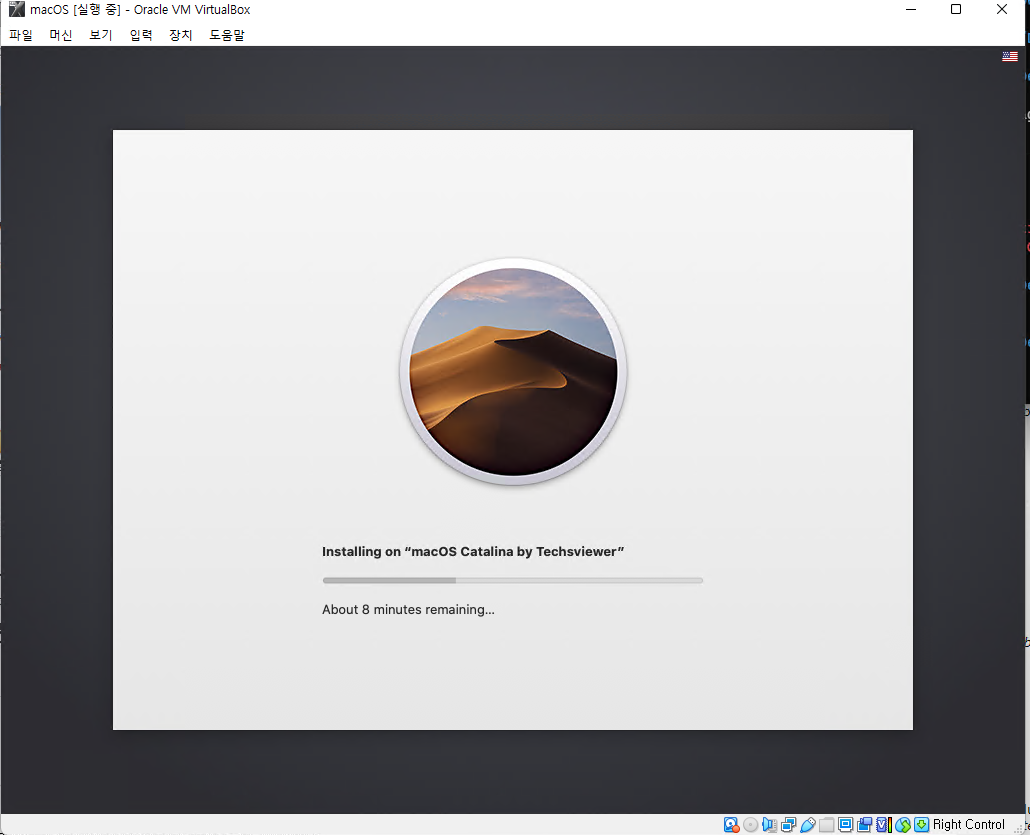The image size is (1030, 835).
Task: Close the VirtualBox VM window
Action: pos(1001,9)
